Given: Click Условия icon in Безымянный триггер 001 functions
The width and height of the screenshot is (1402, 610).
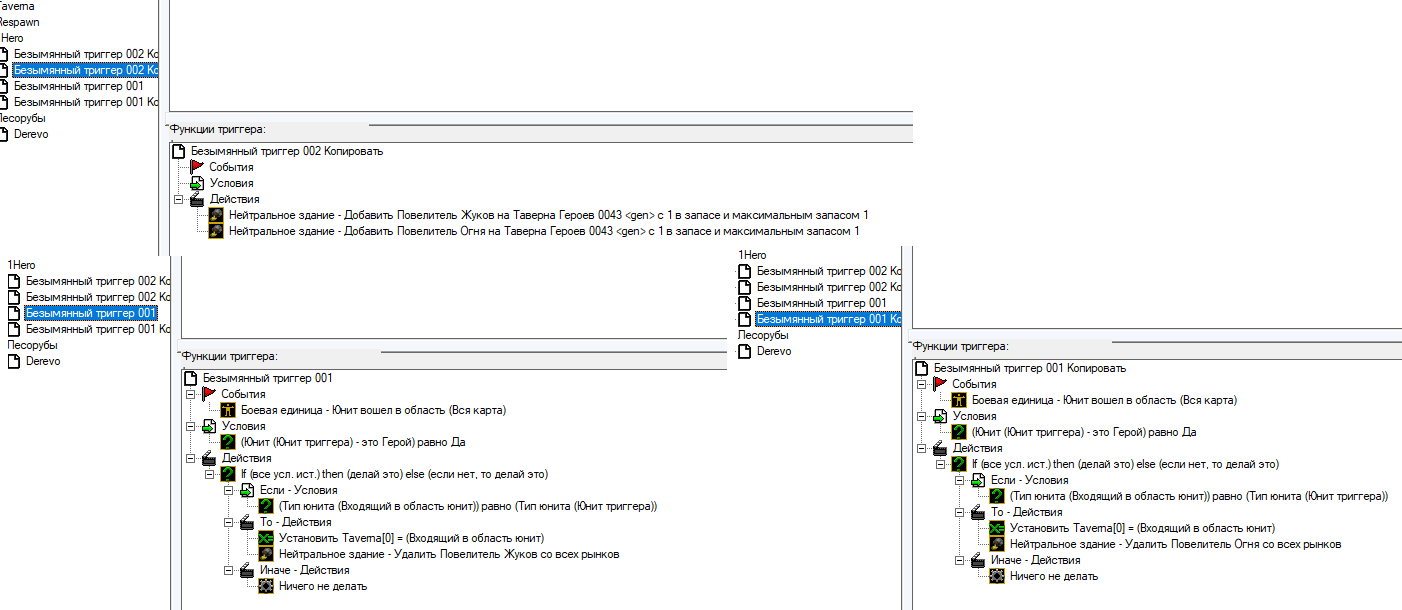Looking at the screenshot, I should (209, 426).
